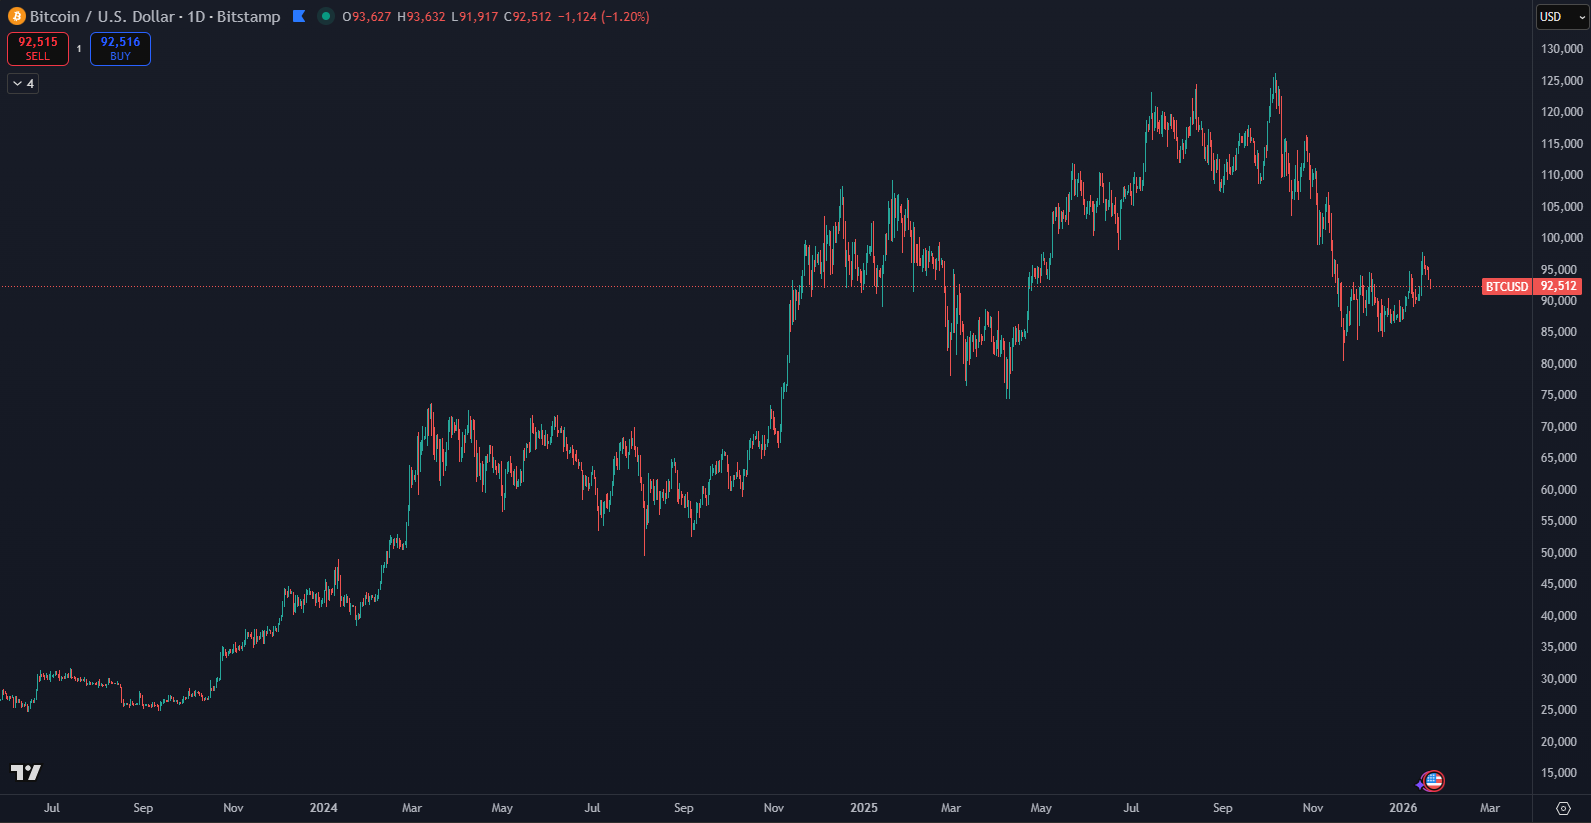This screenshot has width=1591, height=823.
Task: Click the BTCUSD price line label
Action: point(1506,287)
